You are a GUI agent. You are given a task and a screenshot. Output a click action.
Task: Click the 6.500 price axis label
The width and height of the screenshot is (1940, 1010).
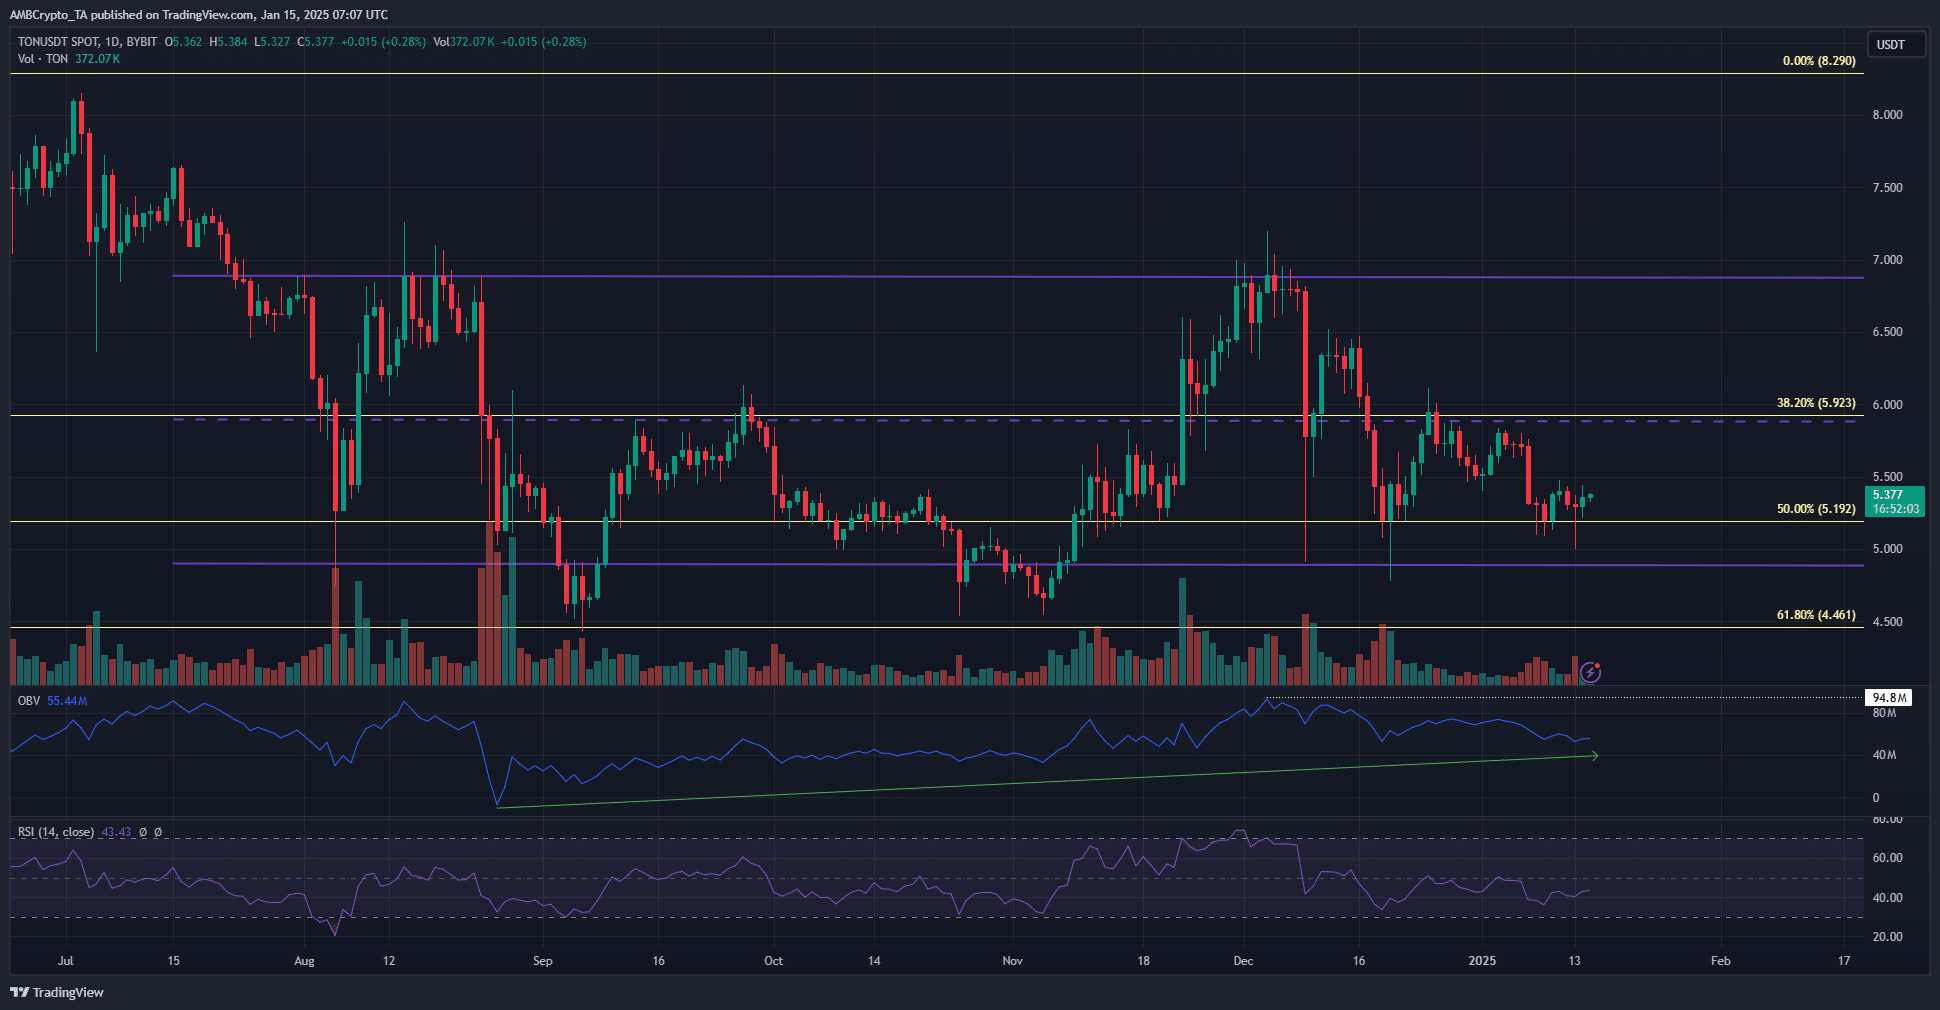1888,332
